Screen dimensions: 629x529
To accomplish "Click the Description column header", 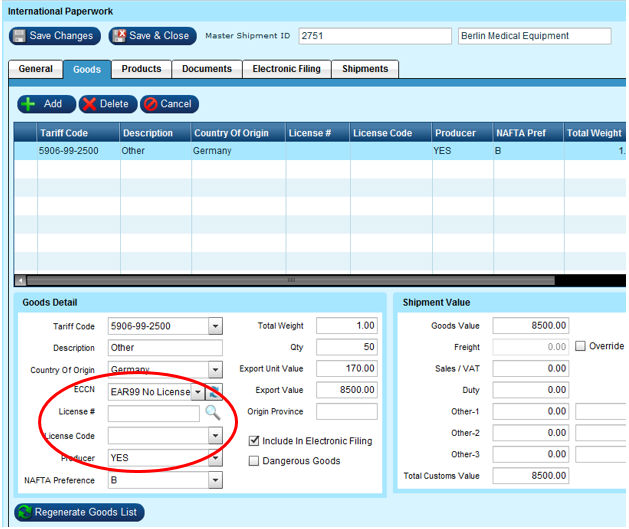I will point(155,133).
